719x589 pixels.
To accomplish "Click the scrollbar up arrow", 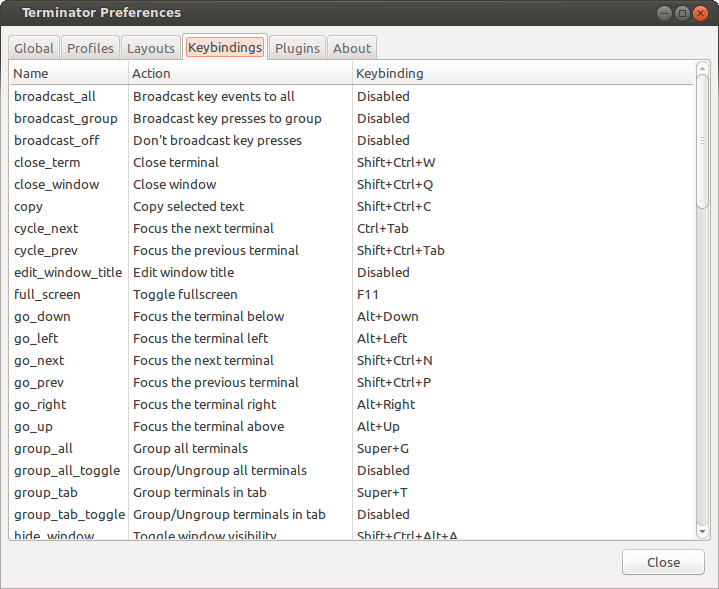I will point(702,69).
